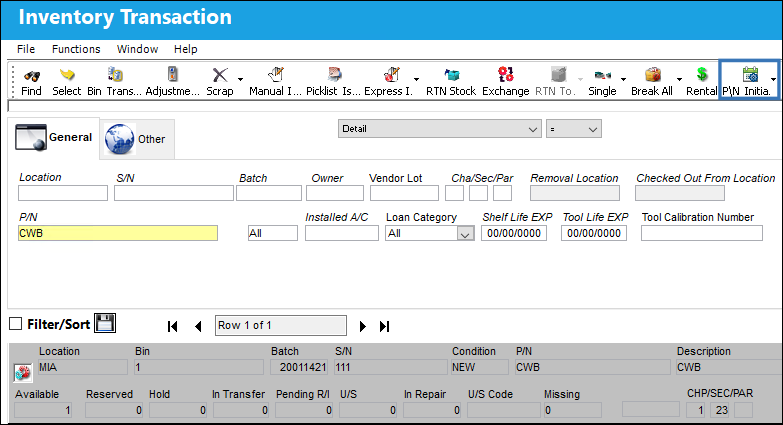
Task: Click the Exchange toolbar icon
Action: pyautogui.click(x=505, y=74)
